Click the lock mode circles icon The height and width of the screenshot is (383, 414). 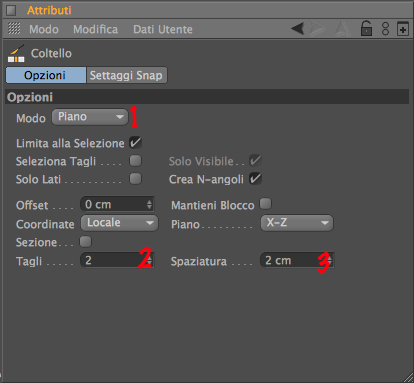[385, 29]
